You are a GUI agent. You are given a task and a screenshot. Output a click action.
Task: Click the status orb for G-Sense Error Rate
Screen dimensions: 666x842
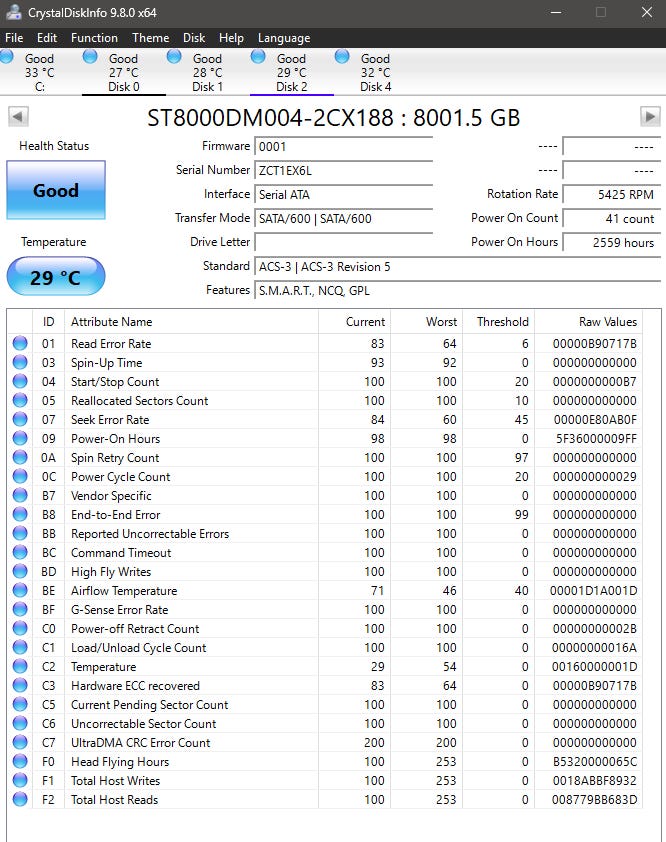click(x=20, y=609)
